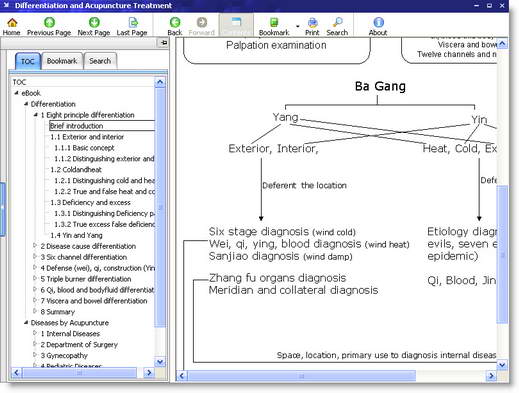This screenshot has height=393, width=519.
Task: Show the About information dialog
Action: pyautogui.click(x=378, y=22)
